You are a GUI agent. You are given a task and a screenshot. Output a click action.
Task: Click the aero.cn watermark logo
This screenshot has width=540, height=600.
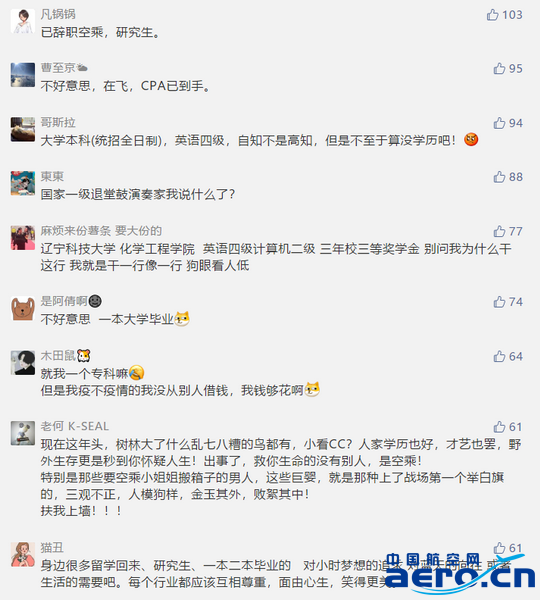click(460, 572)
